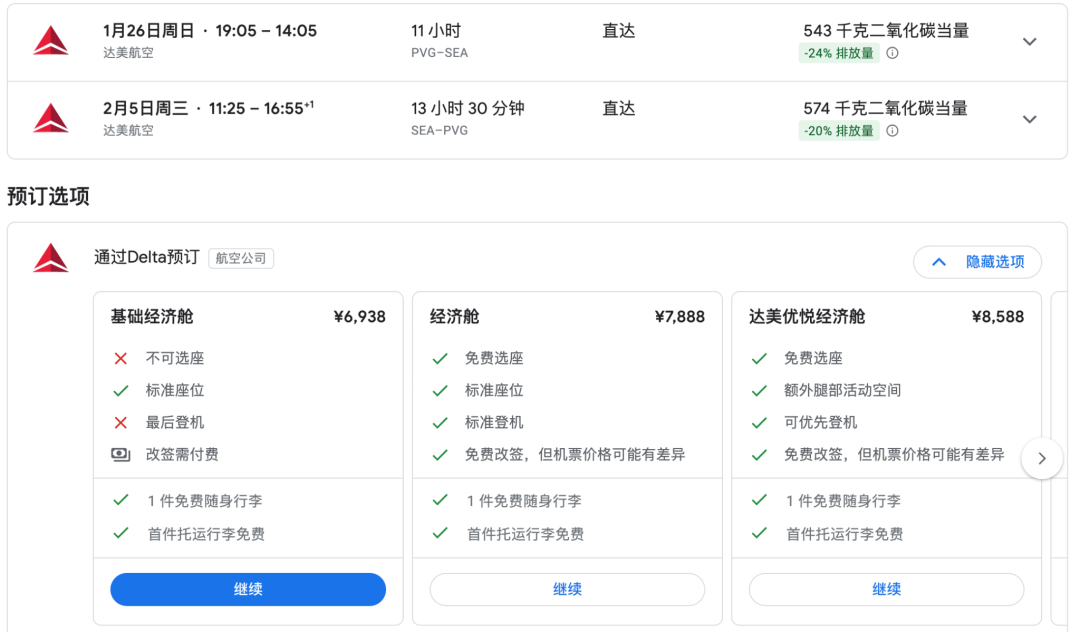1080x632 pixels.
Task: Expand the February 5 SEA–PVG flight details
Action: (x=1029, y=120)
